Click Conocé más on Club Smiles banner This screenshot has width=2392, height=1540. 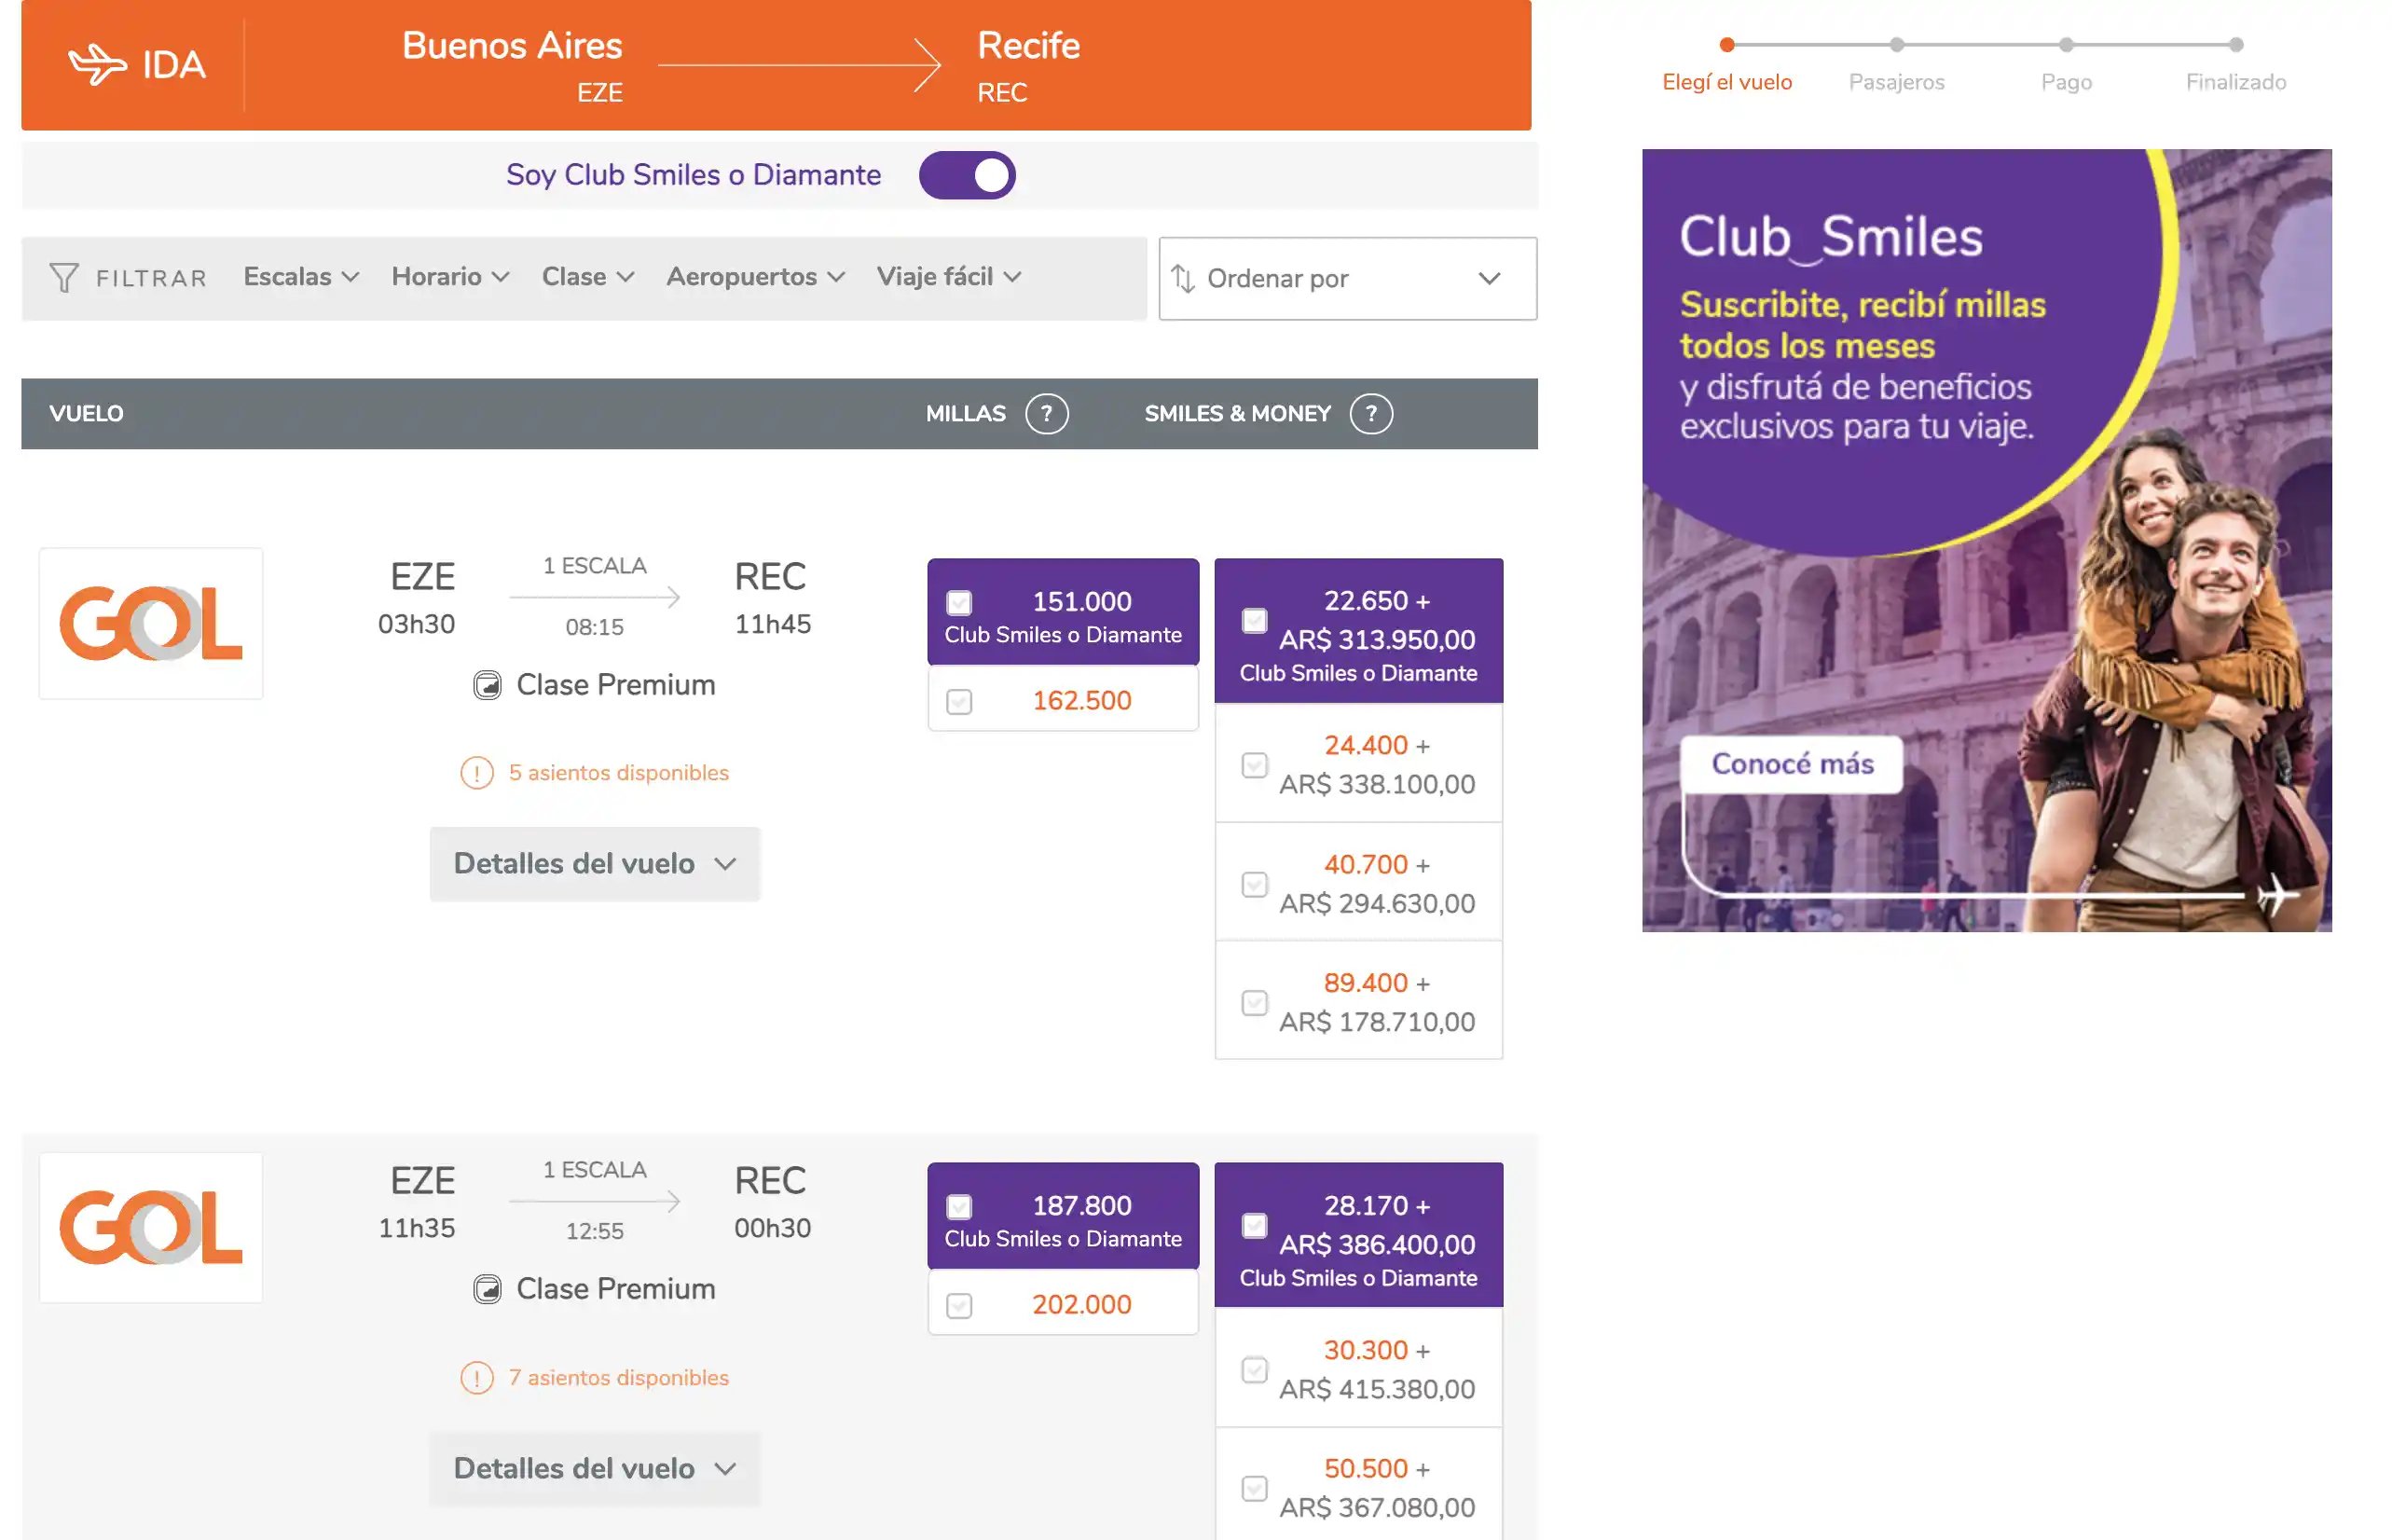click(x=1792, y=764)
